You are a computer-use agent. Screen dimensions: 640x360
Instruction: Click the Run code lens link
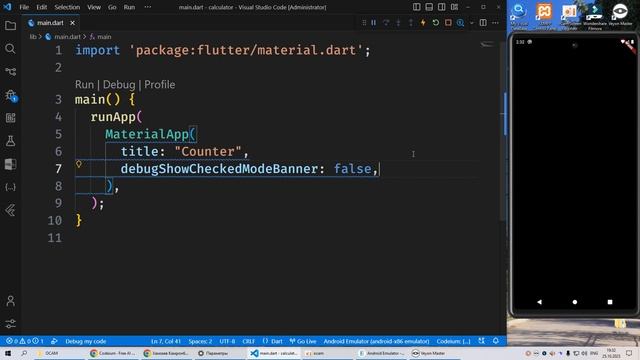coord(84,84)
